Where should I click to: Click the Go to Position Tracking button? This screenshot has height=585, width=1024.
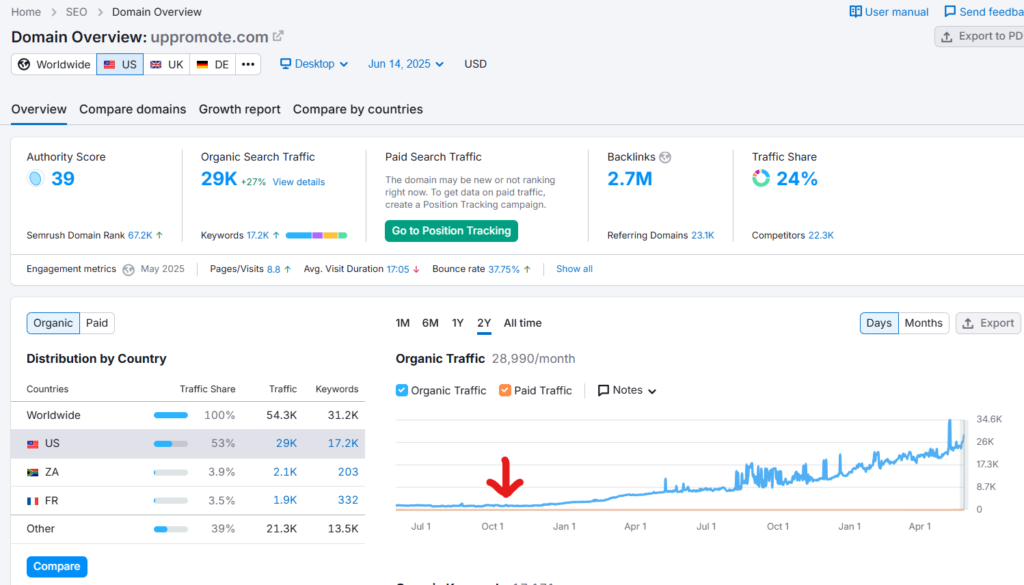[x=451, y=231]
